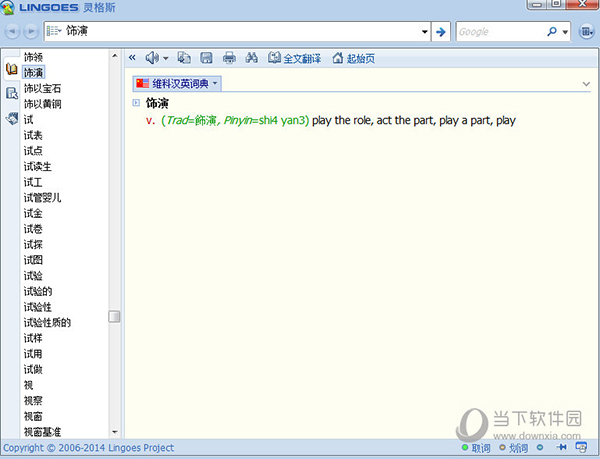This screenshot has width=600, height=459.
Task: Toggle 取词 cursor translation in status bar
Action: (x=476, y=448)
